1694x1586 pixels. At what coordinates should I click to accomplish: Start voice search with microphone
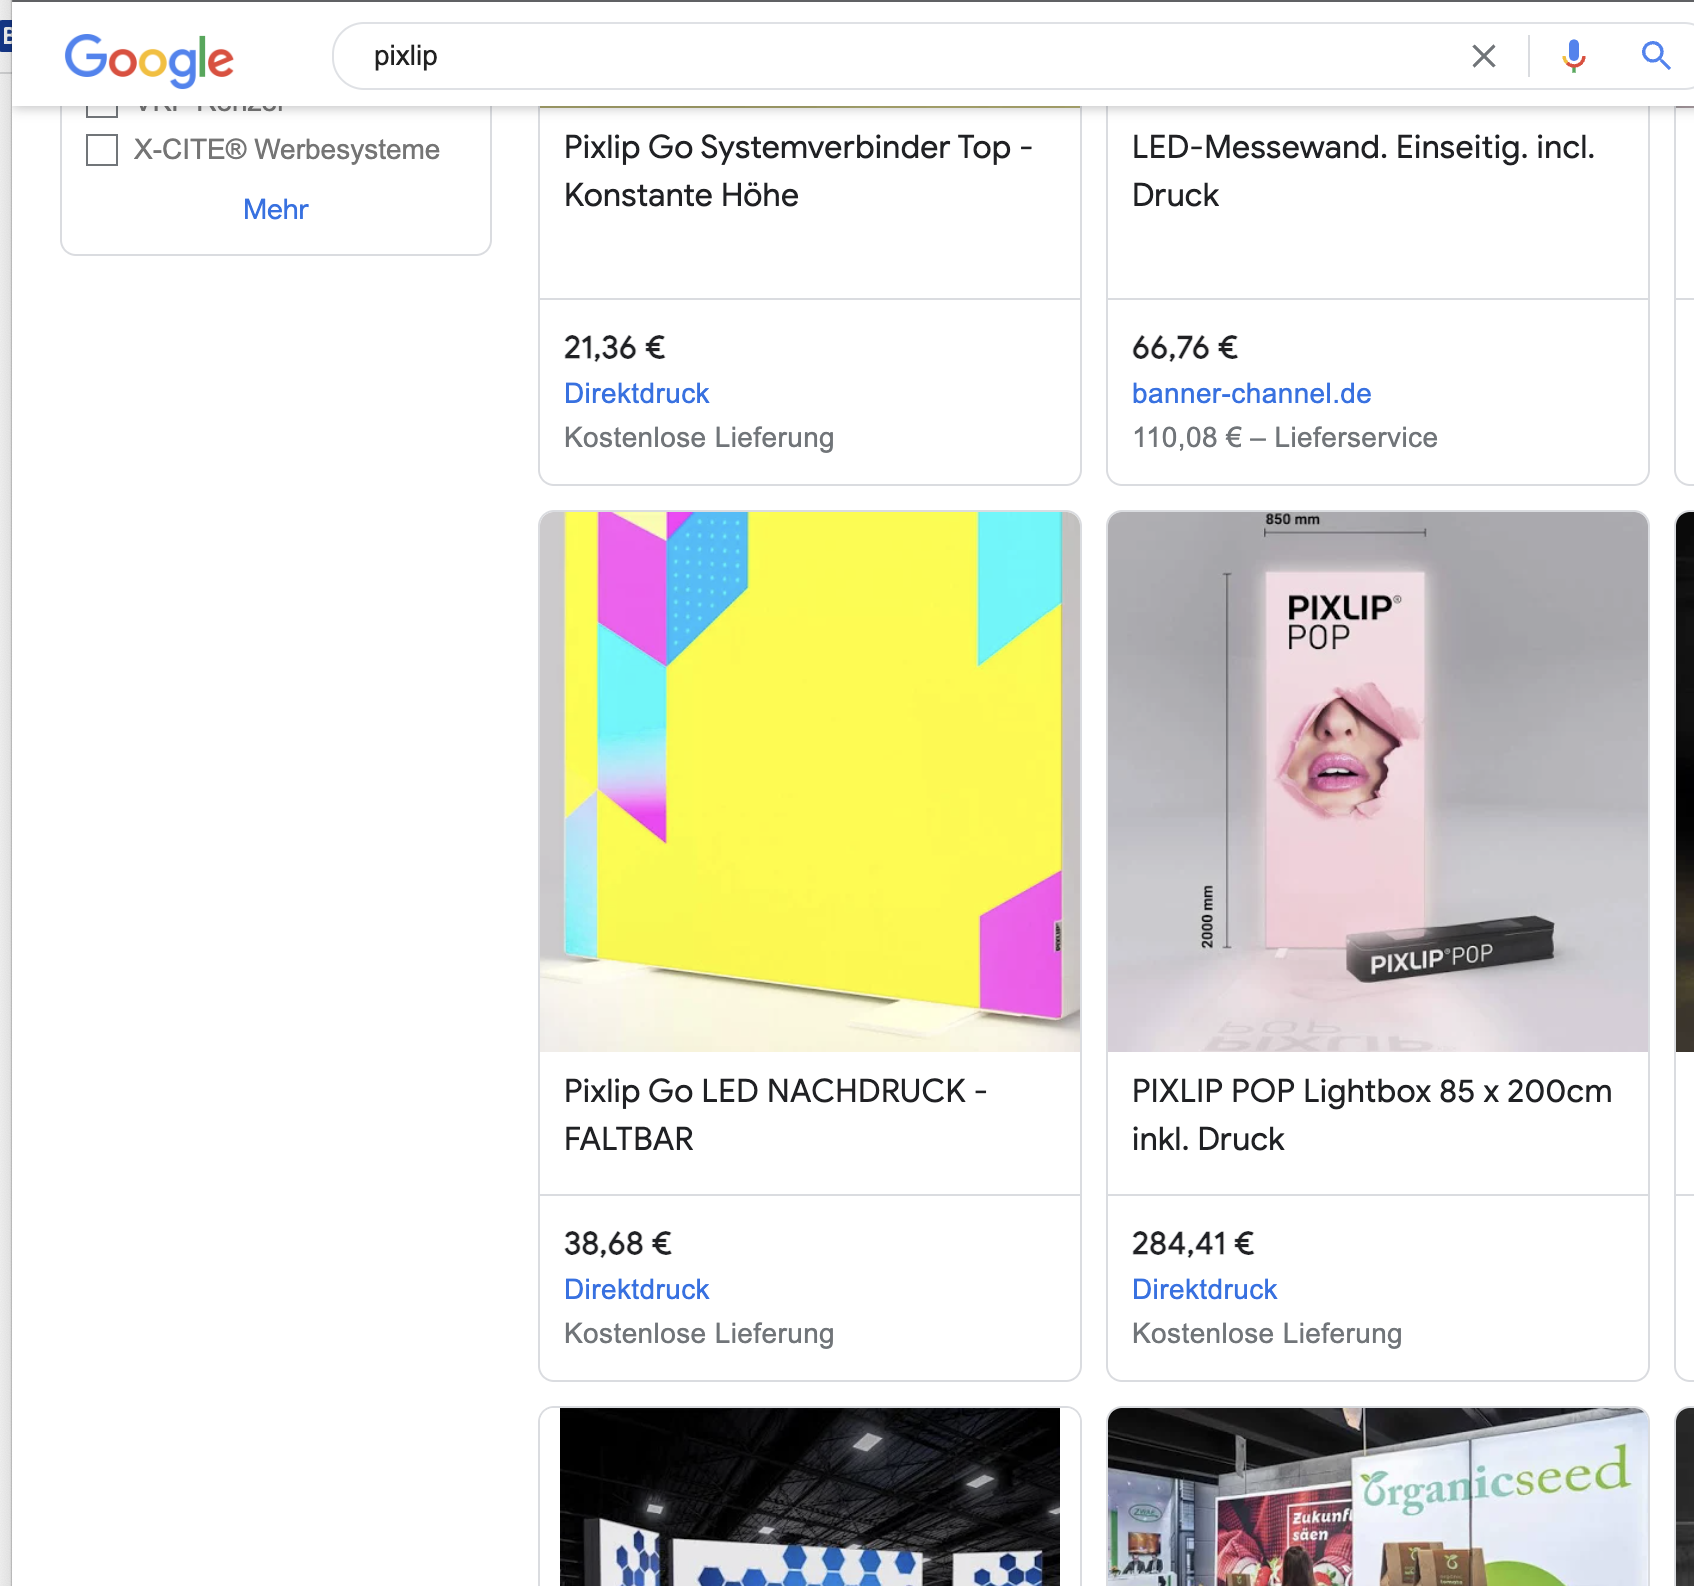click(1573, 56)
